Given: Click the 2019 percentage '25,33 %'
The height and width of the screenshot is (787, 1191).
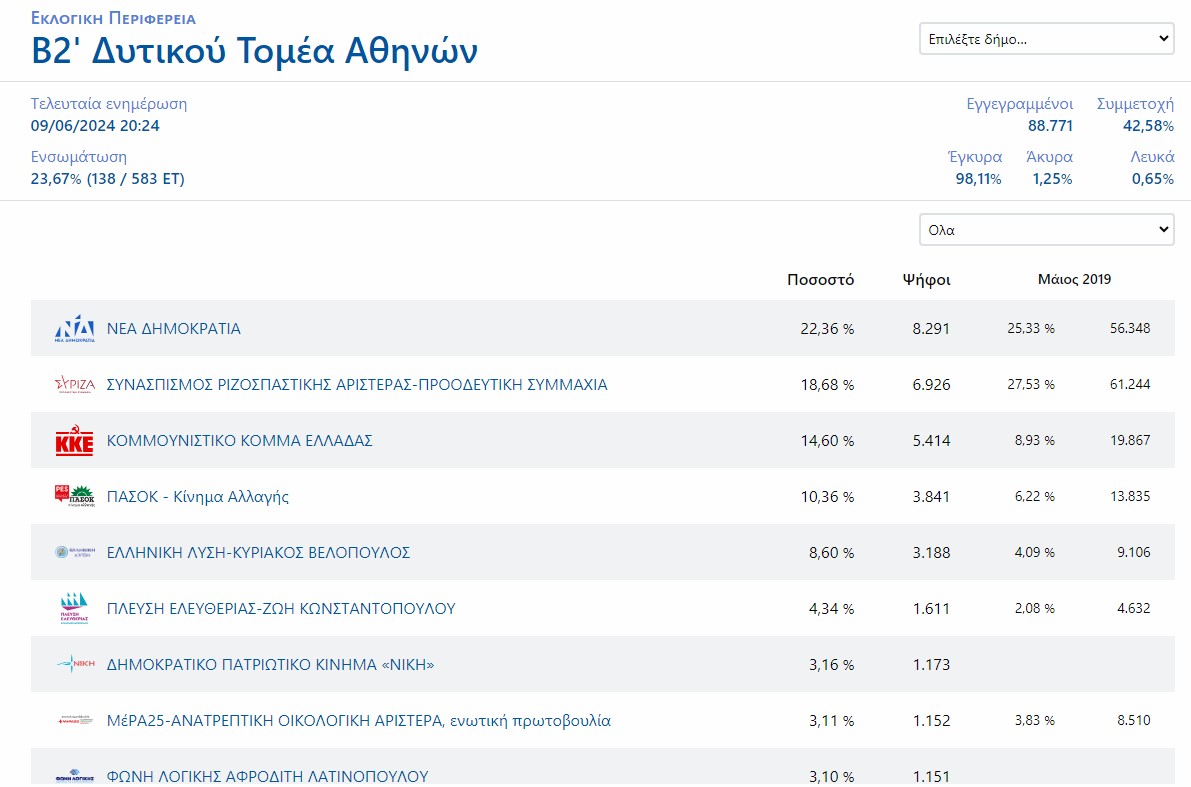Looking at the screenshot, I should (1031, 329).
